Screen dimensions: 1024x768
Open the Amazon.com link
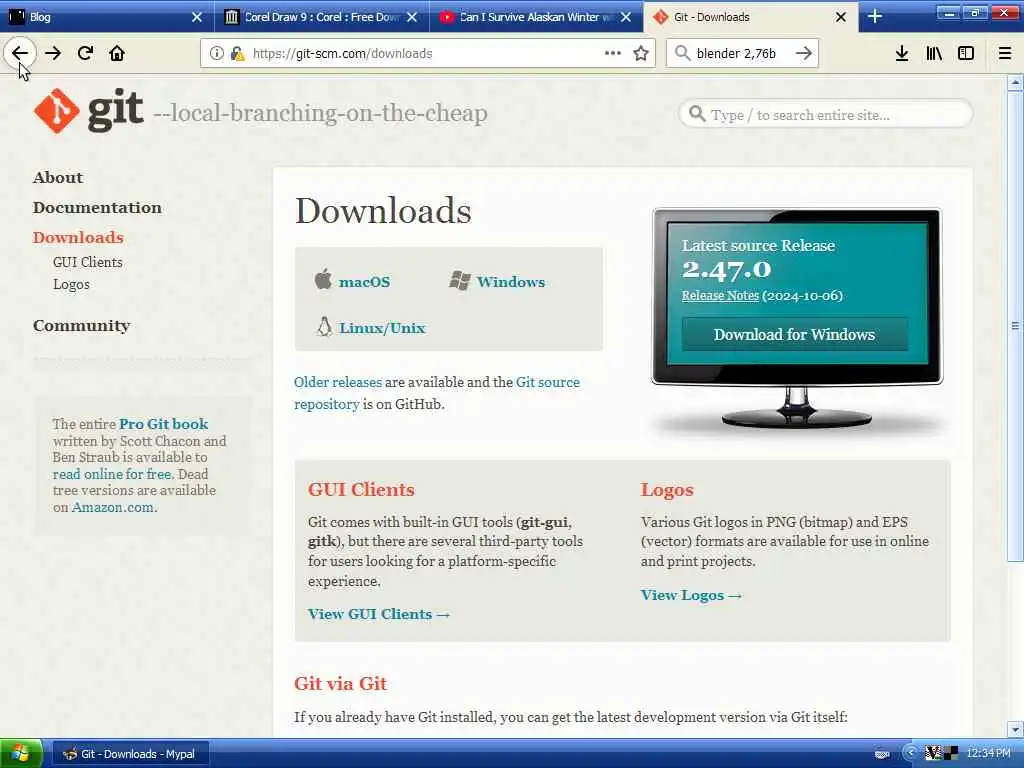tap(113, 508)
